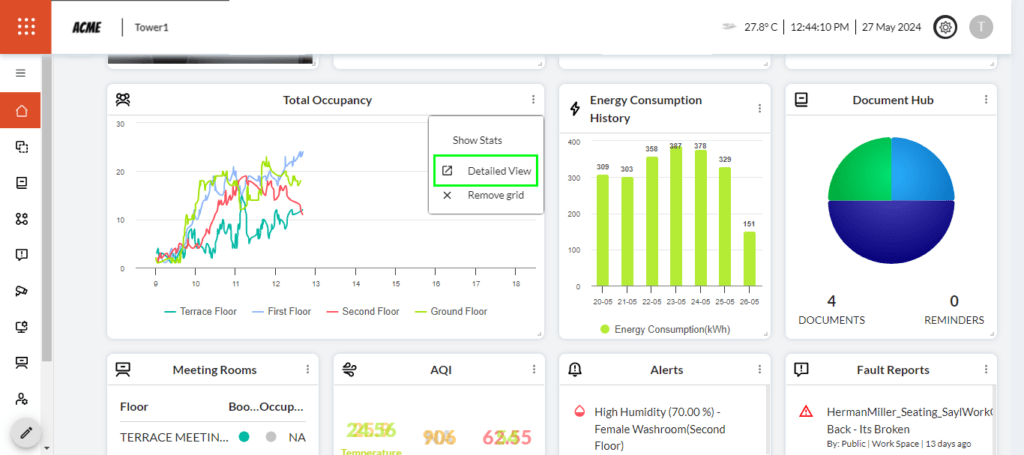Open the settings gear icon
1024x455 pixels.
click(x=943, y=27)
